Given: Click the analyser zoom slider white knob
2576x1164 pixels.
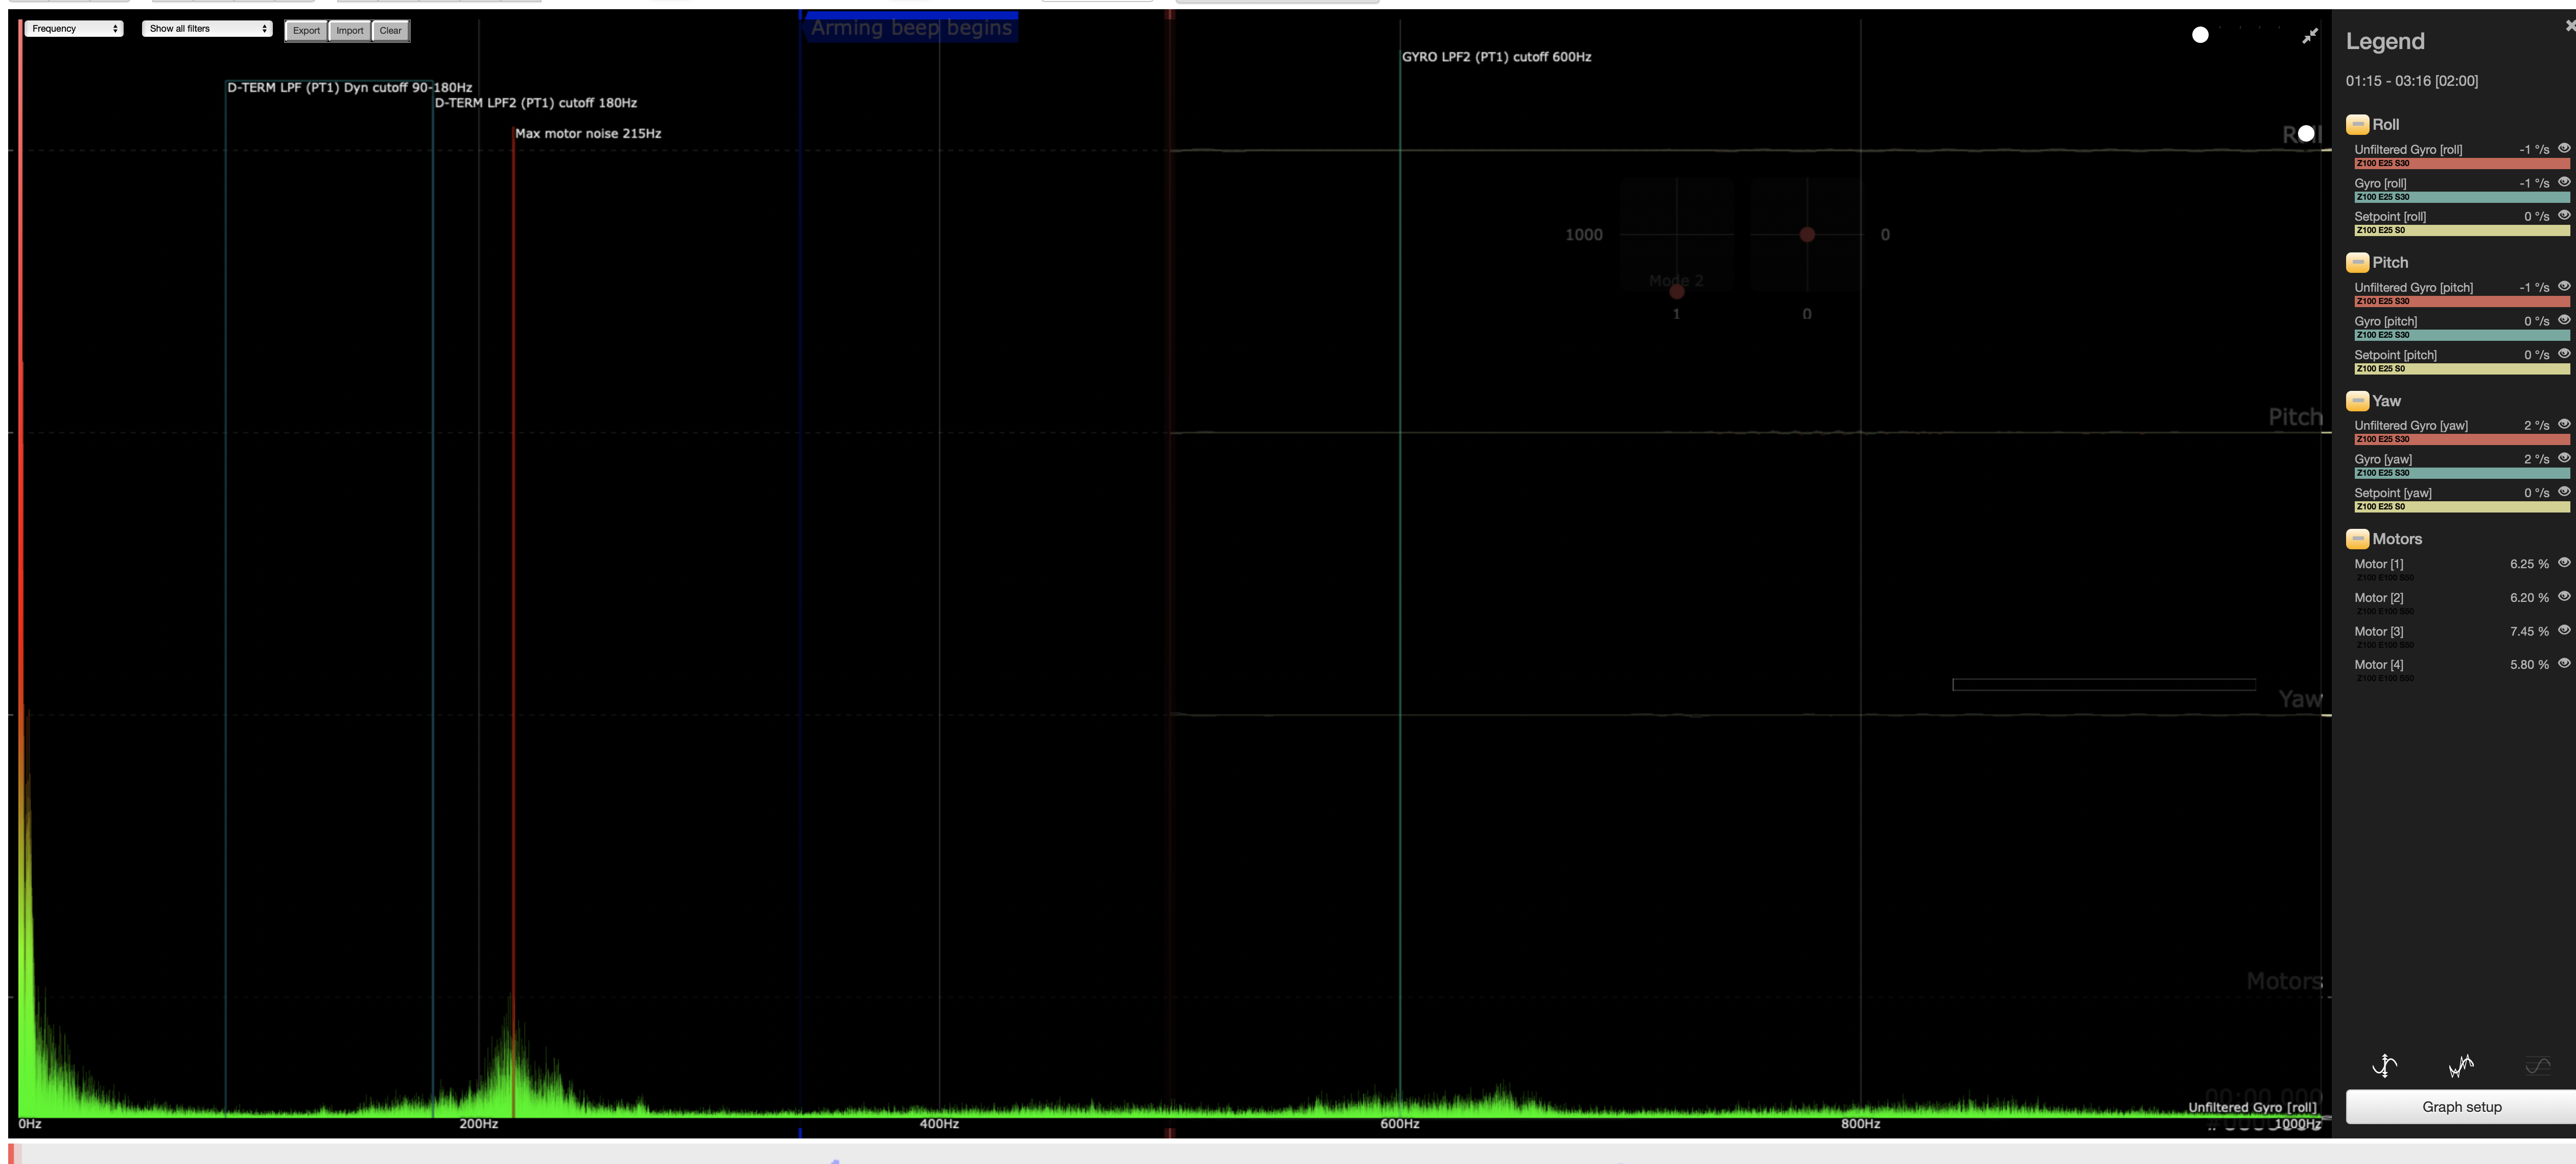Looking at the screenshot, I should 2200,35.
